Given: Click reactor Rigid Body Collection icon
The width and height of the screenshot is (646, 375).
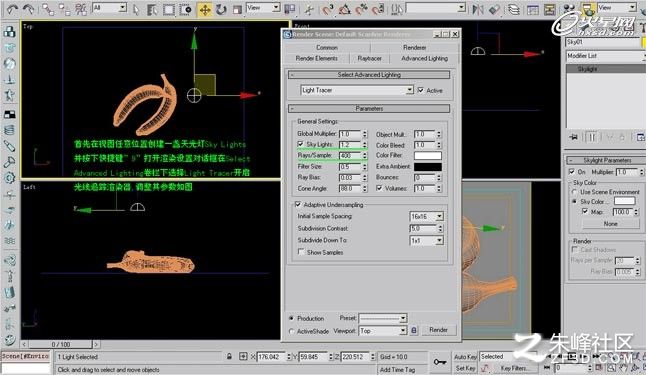Looking at the screenshot, I should click(9, 32).
